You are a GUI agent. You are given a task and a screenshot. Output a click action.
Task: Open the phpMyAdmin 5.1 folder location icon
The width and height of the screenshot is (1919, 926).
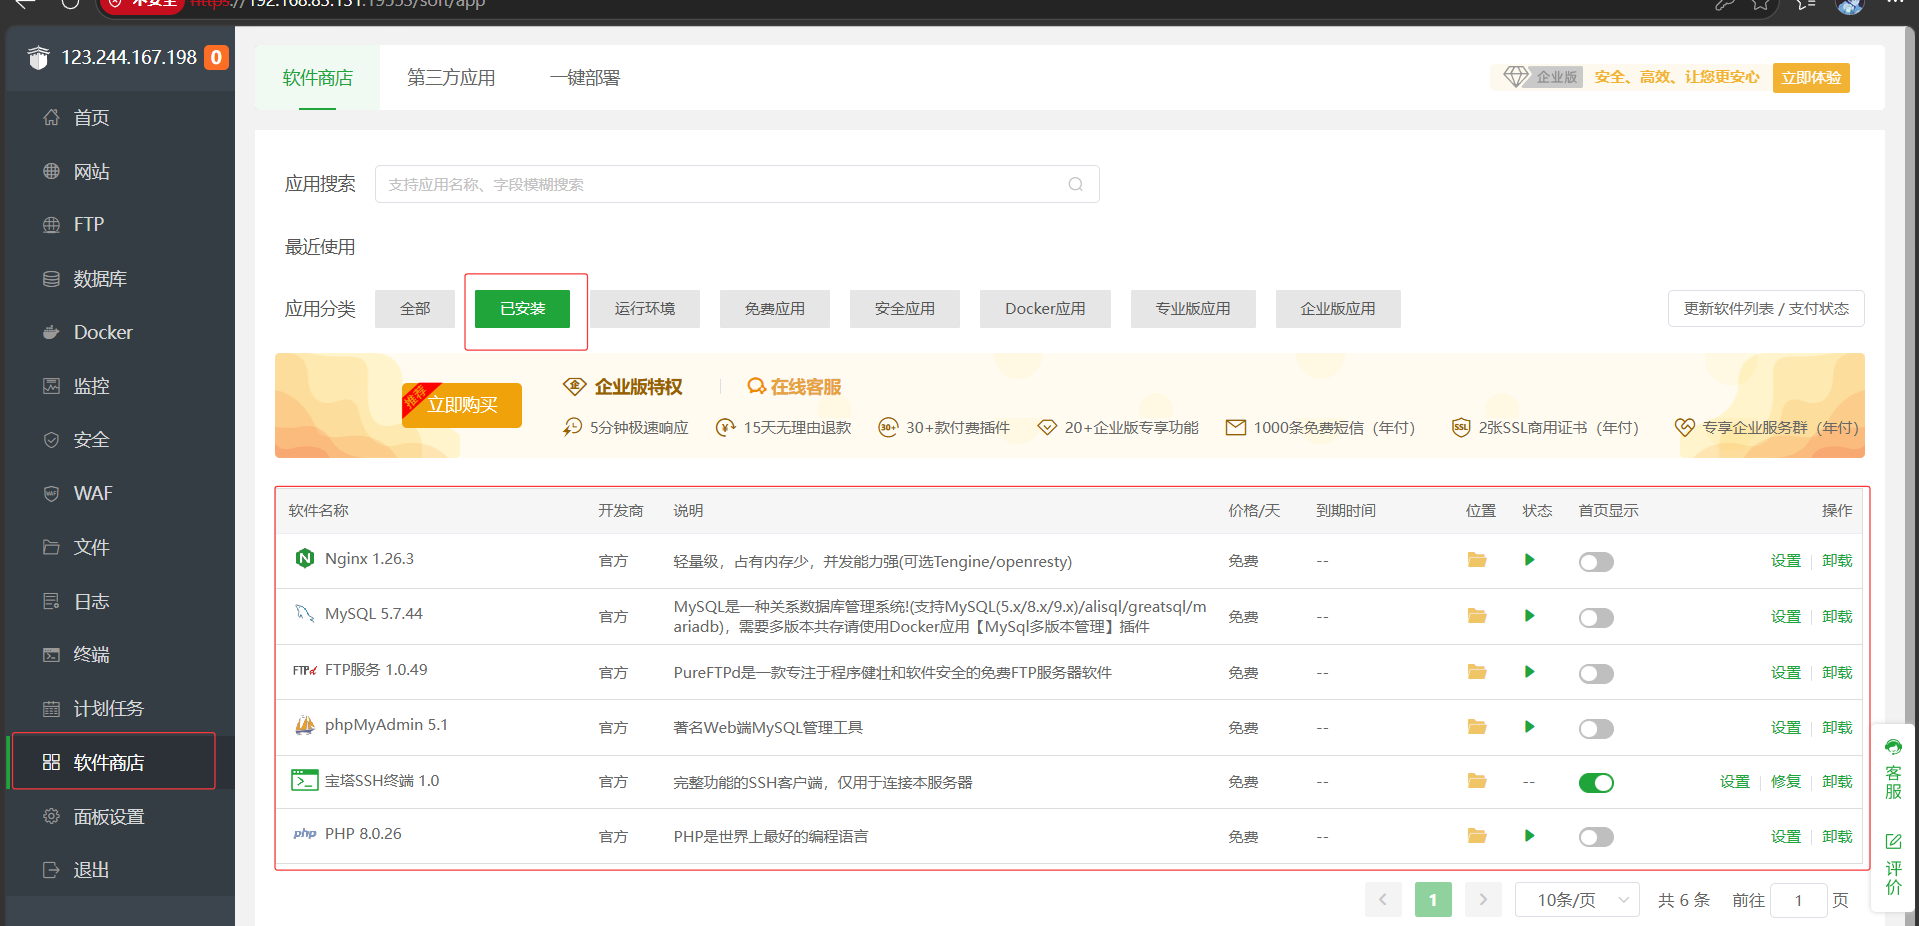coord(1476,727)
